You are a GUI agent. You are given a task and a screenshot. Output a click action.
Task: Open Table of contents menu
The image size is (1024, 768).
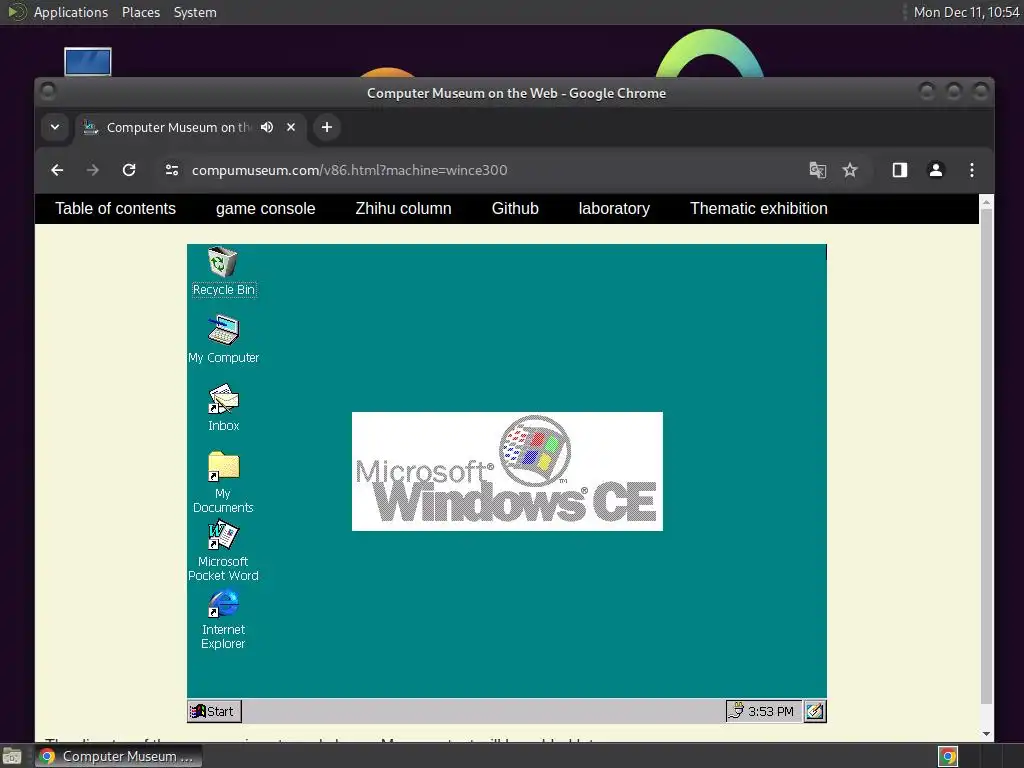116,208
